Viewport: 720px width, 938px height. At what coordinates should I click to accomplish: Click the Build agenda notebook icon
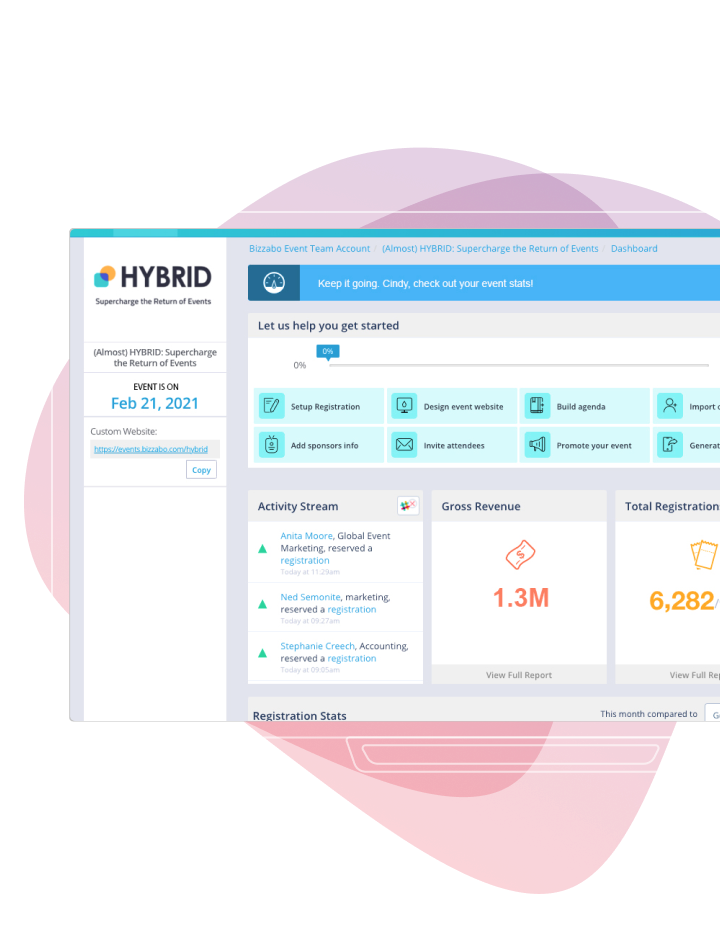(537, 406)
